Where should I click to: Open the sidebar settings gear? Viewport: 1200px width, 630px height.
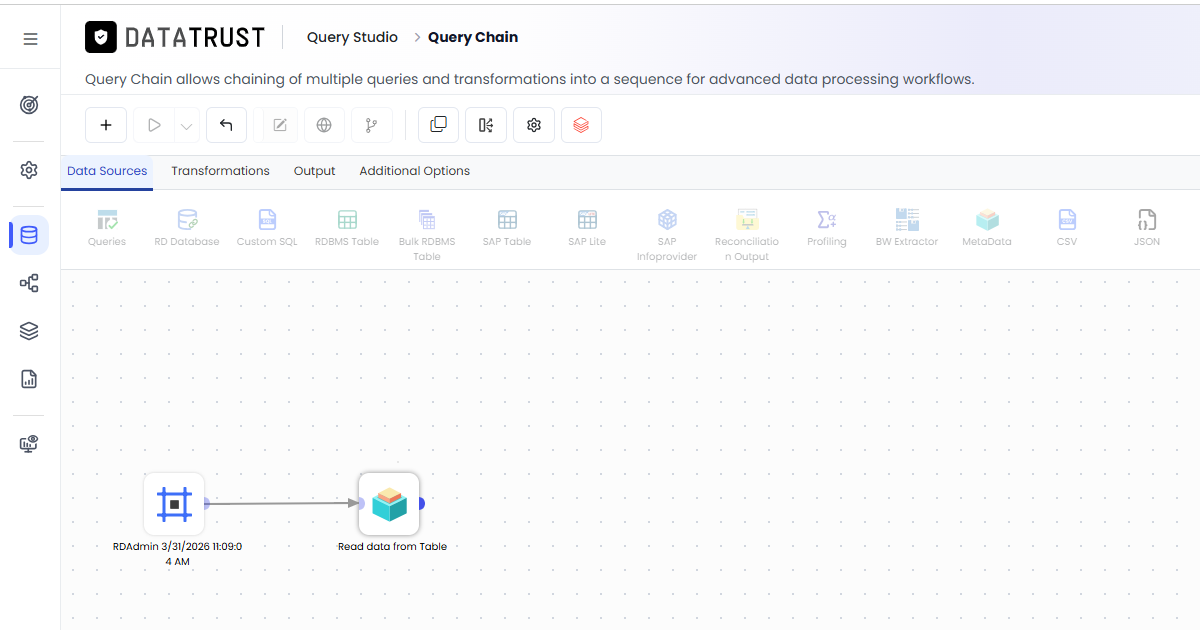click(29, 170)
